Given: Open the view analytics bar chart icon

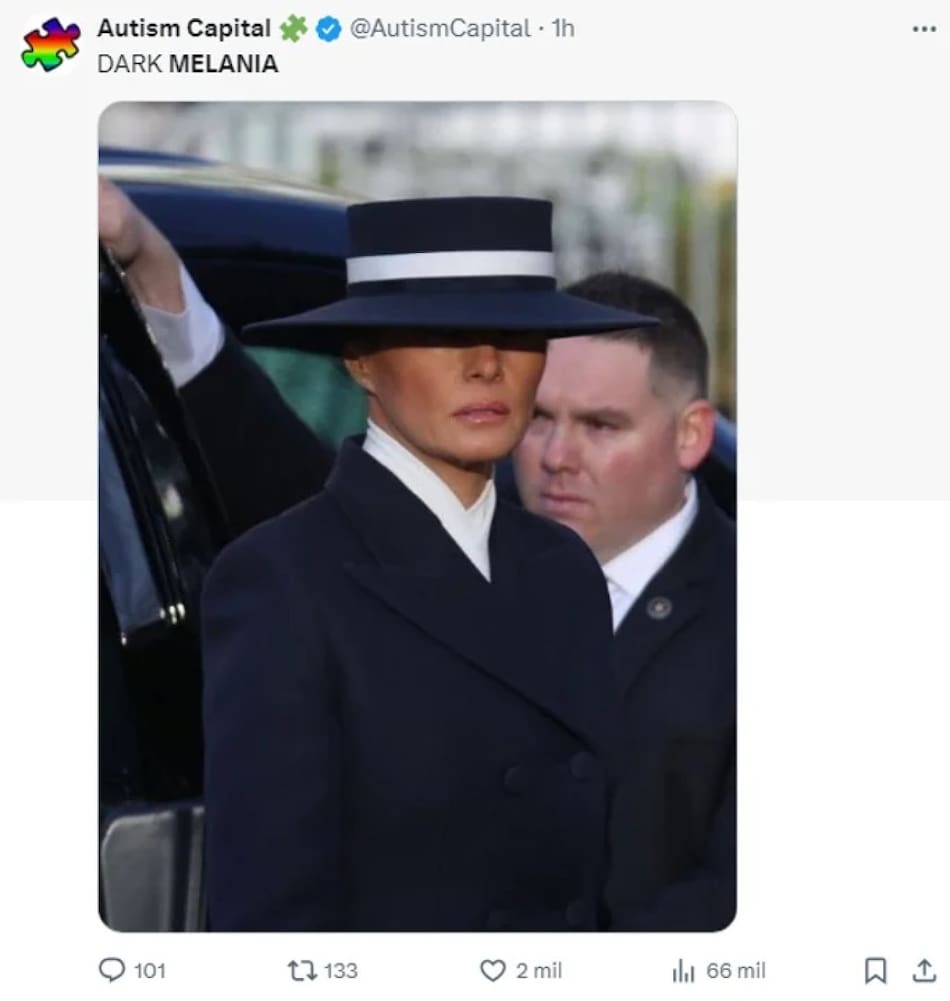Looking at the screenshot, I should 683,970.
